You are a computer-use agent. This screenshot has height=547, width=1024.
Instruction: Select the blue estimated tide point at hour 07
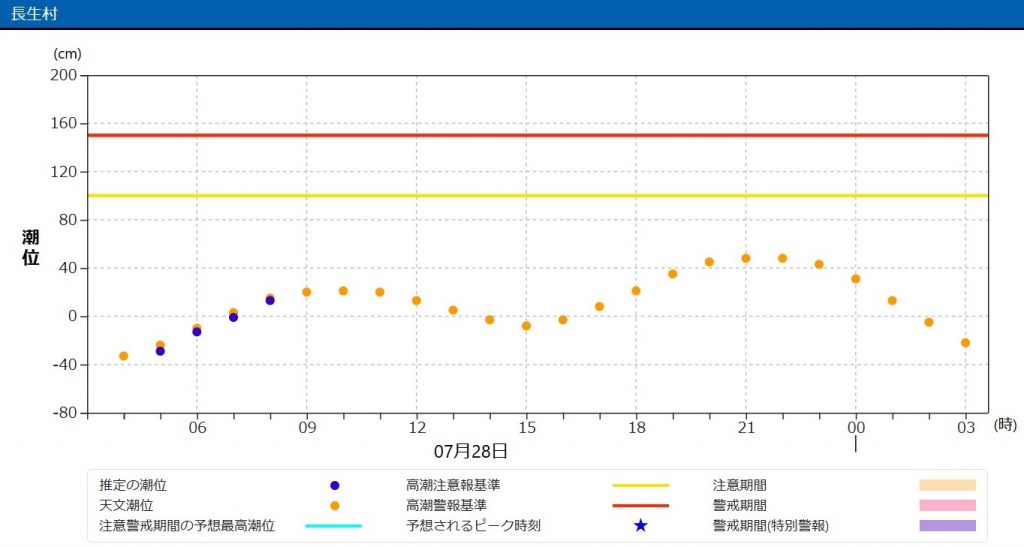click(x=233, y=318)
